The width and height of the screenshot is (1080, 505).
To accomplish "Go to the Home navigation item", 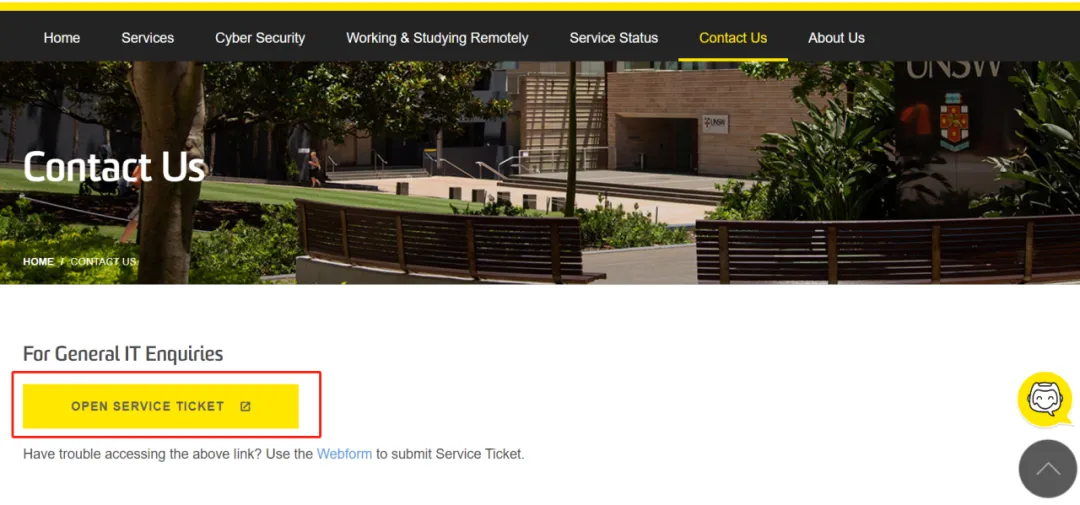I will coord(62,38).
